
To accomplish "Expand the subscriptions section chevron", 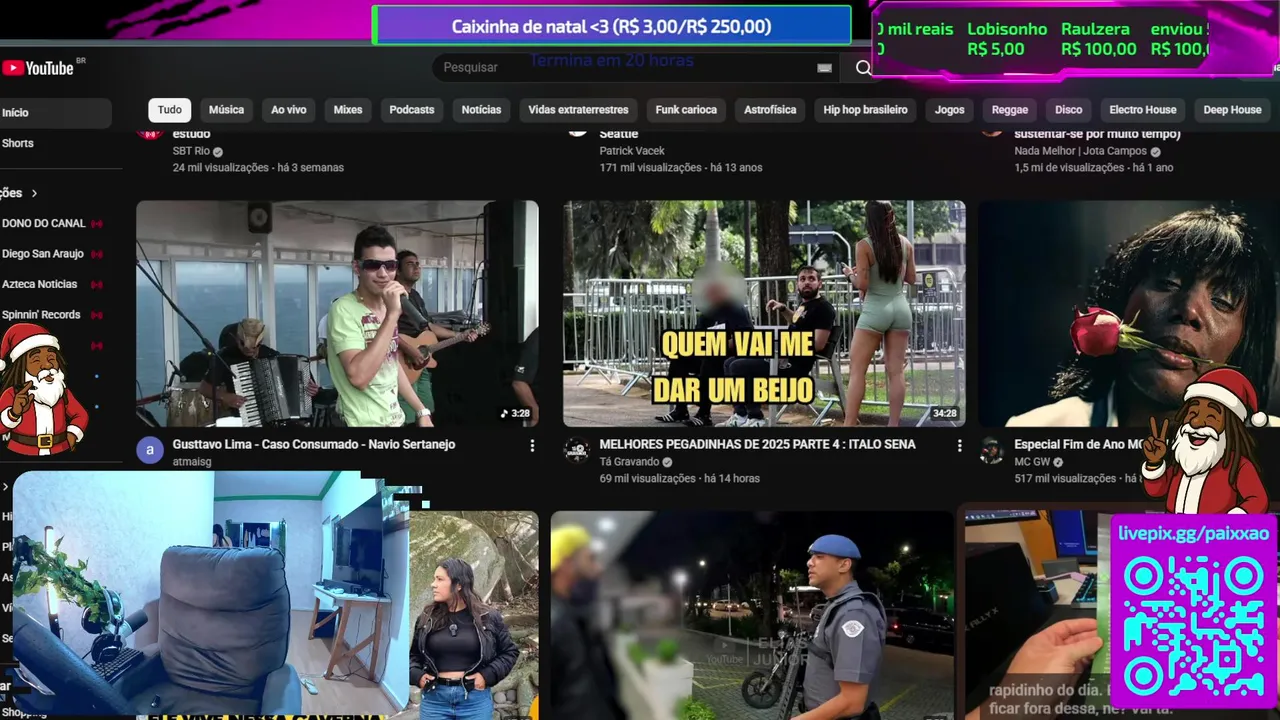I will click(34, 193).
